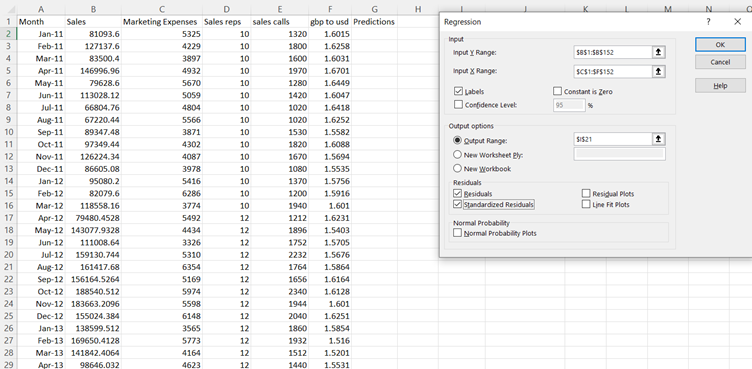Click the New Worksheet Ply text field
Viewport: 752px width, 369px height.
pyautogui.click(x=620, y=154)
